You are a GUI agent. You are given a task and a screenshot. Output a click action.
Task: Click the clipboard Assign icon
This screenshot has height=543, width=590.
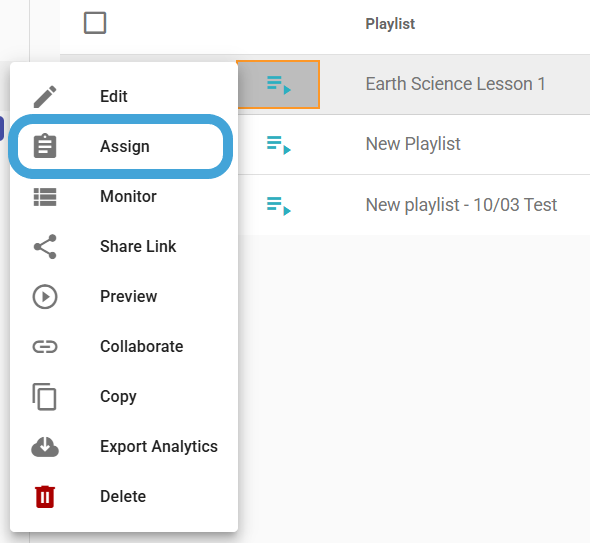tap(45, 146)
